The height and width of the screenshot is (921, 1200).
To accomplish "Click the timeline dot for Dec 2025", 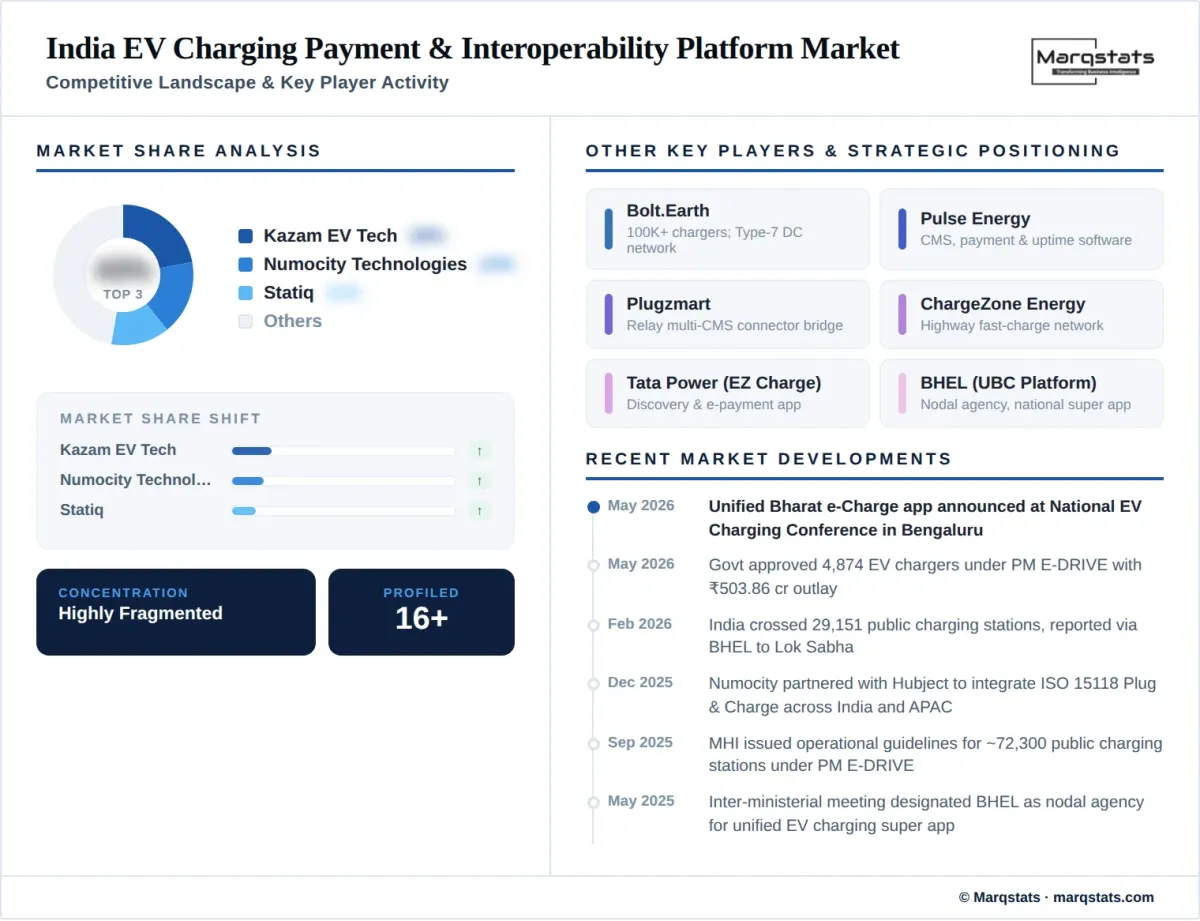I will point(593,684).
